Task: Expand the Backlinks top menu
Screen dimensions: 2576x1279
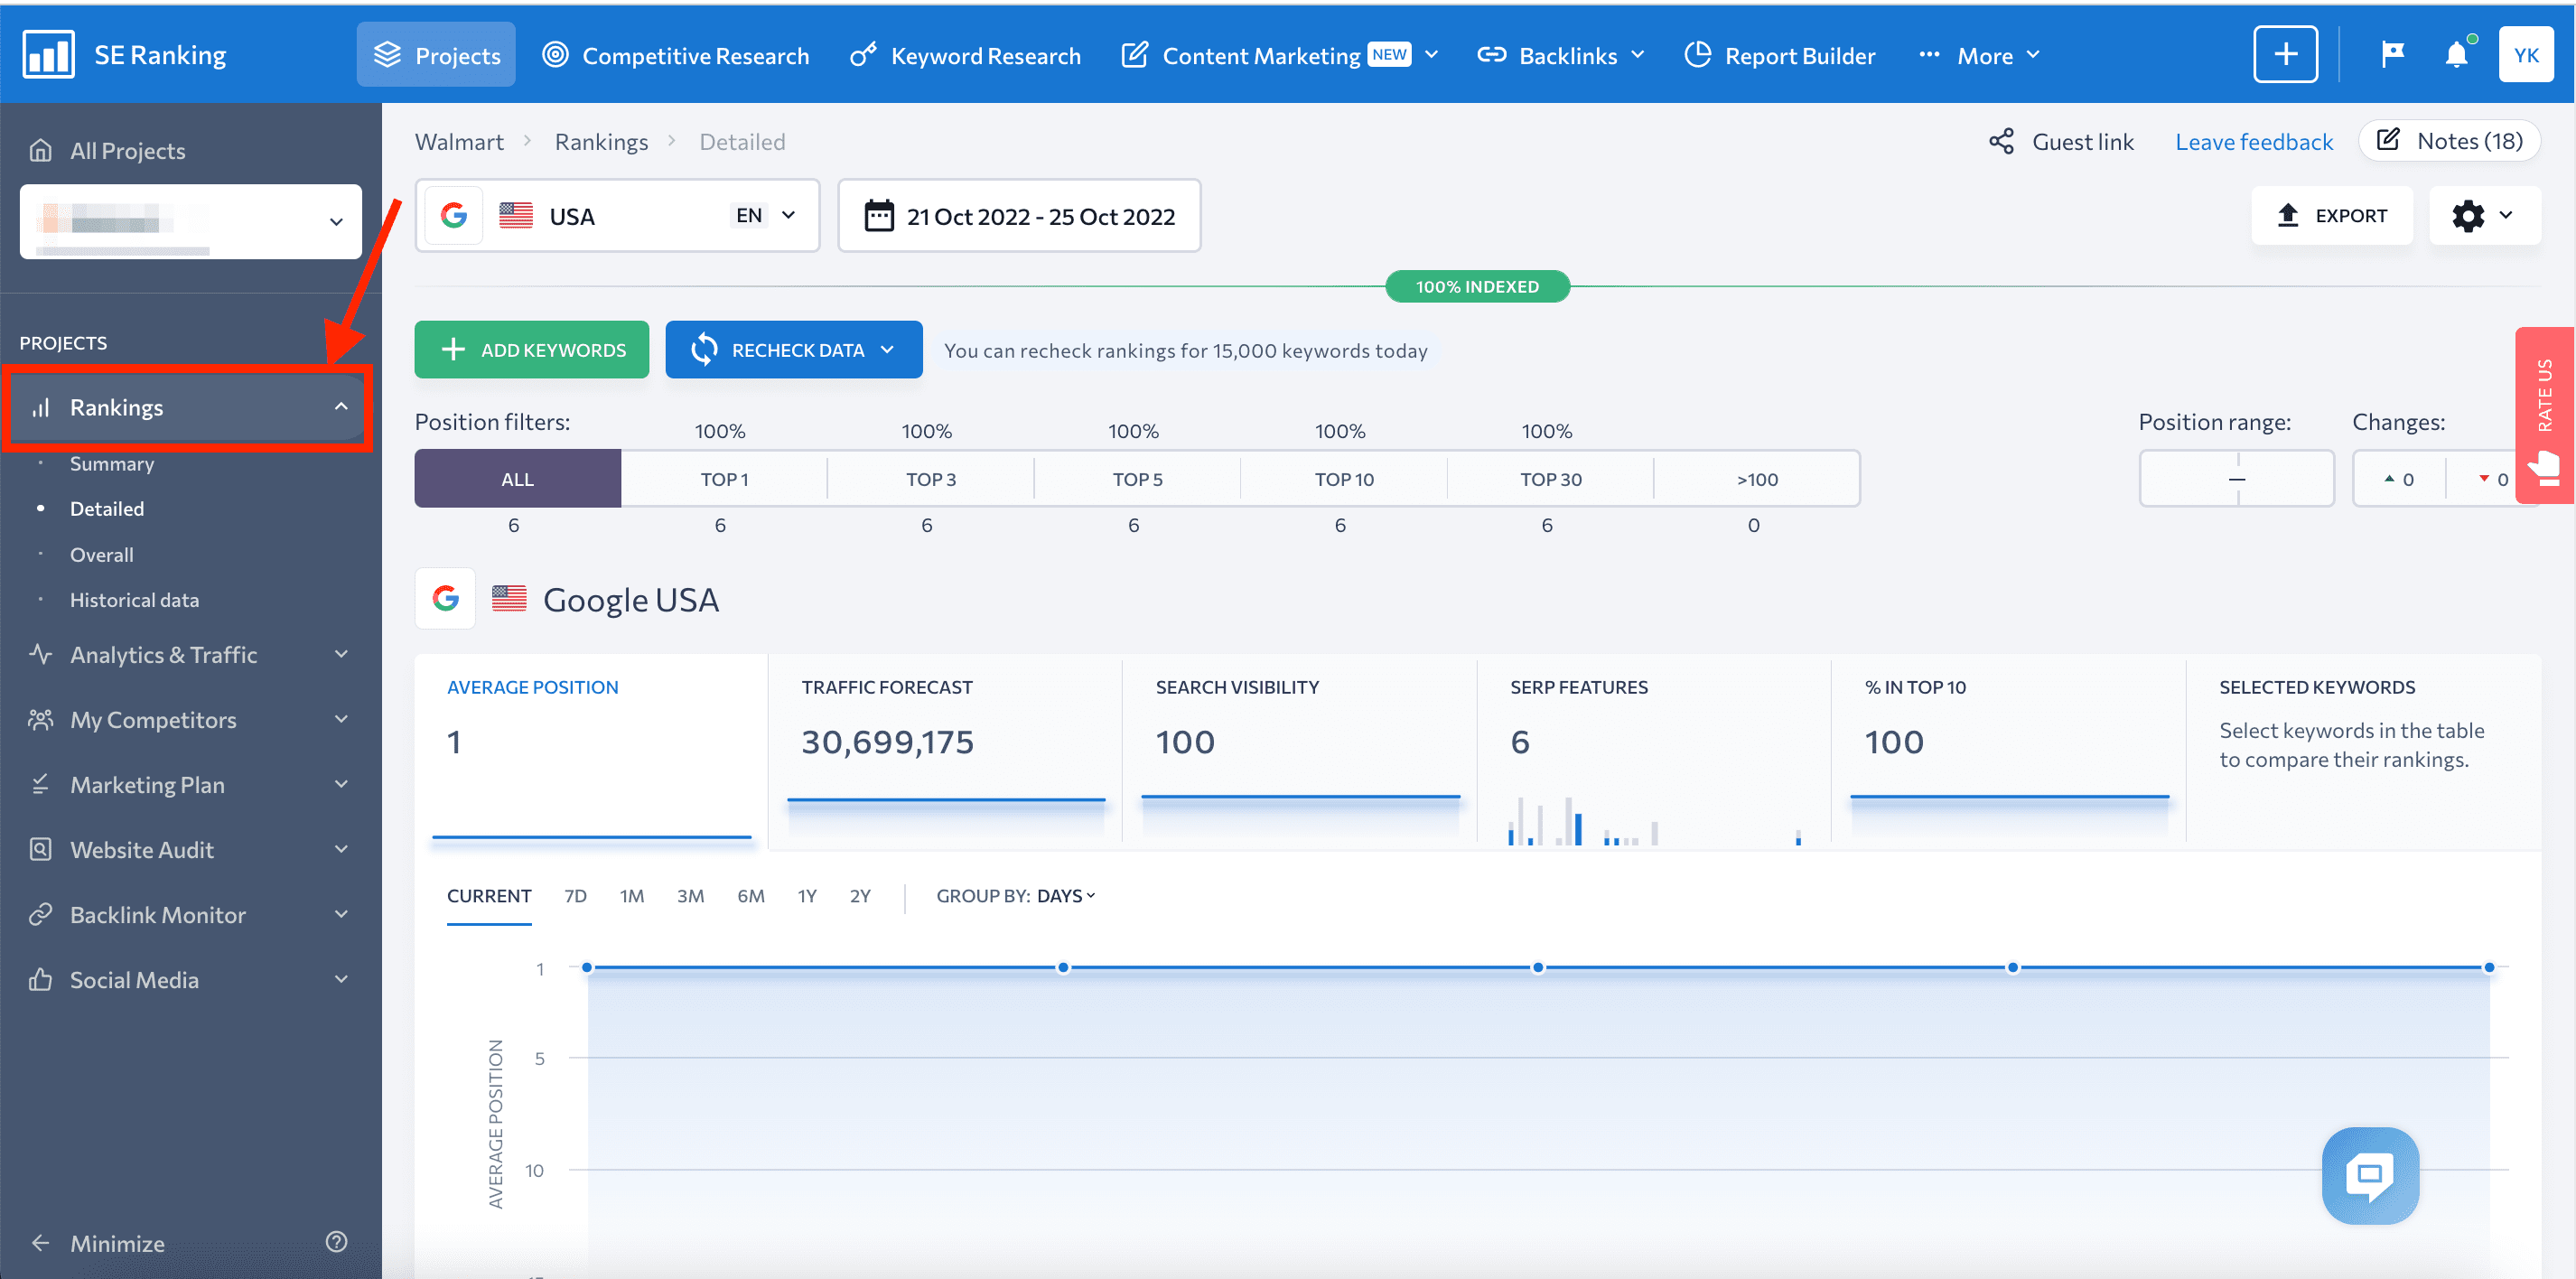Action: point(1560,55)
